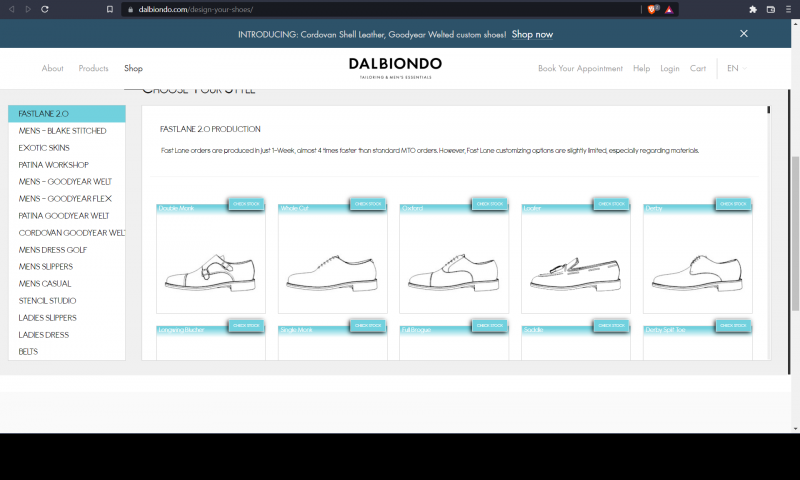The height and width of the screenshot is (480, 800).
Task: Select PATINA WORKSHOP category
Action: 67,165
